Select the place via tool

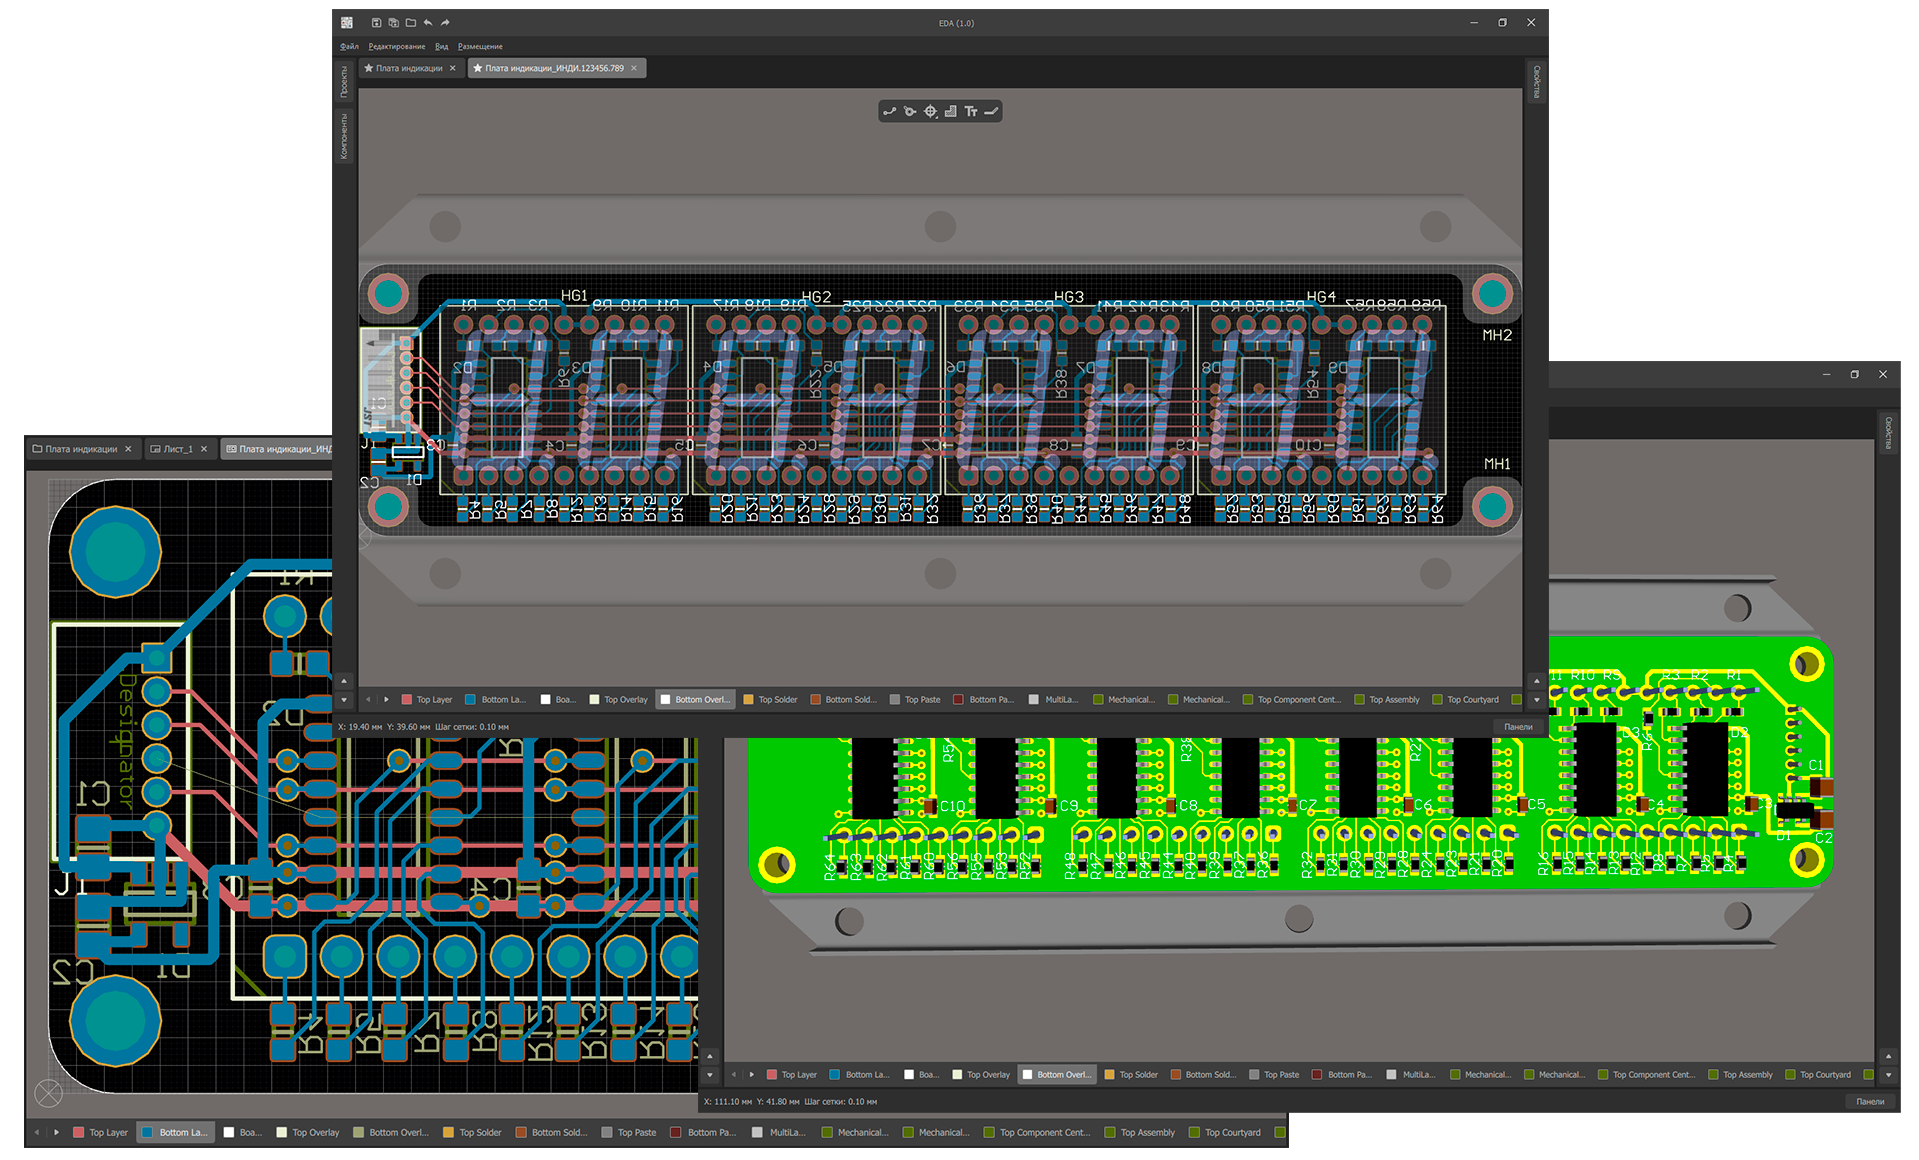tap(909, 111)
